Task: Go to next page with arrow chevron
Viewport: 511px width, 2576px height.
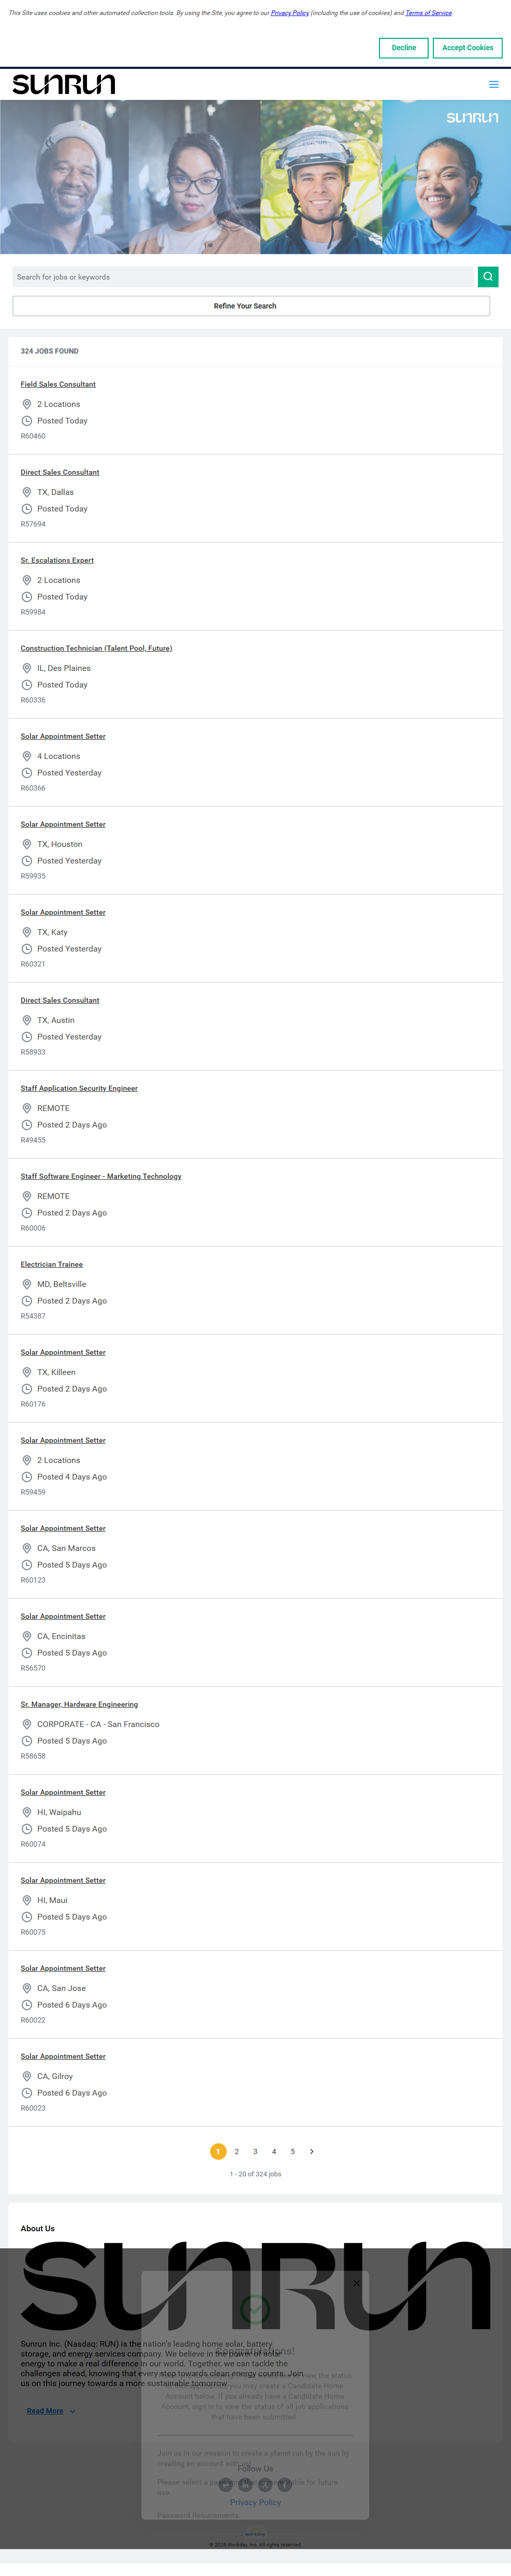Action: pyautogui.click(x=312, y=2151)
